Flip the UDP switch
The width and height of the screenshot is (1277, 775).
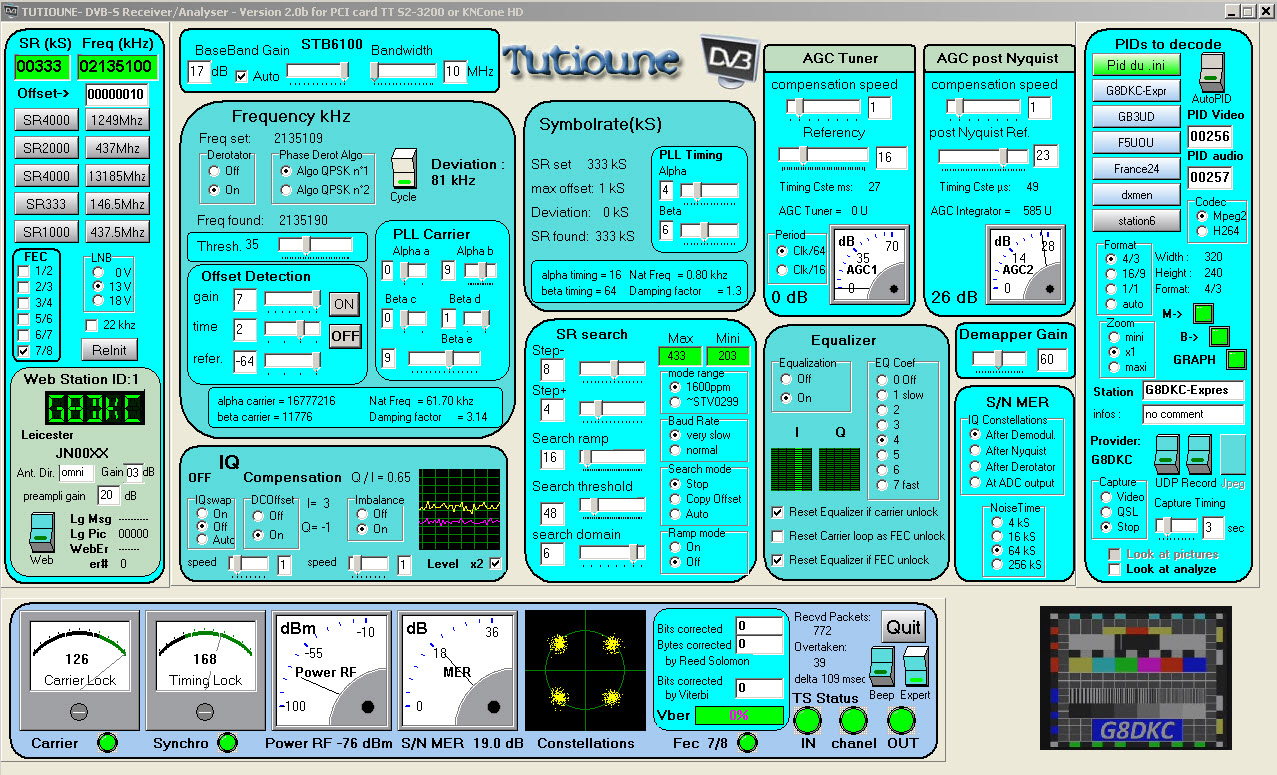(x=1167, y=455)
